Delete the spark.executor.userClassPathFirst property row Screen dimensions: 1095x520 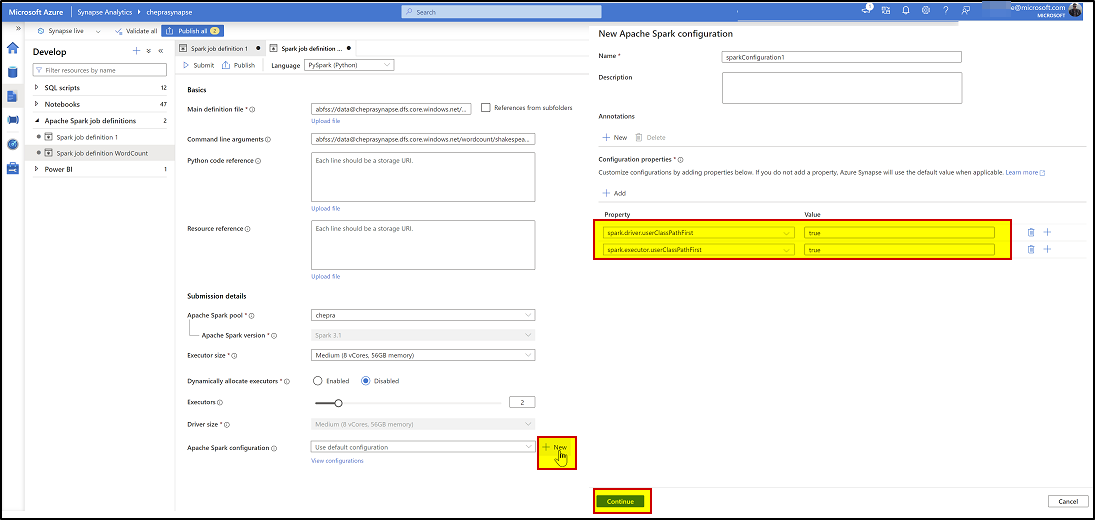click(x=1031, y=249)
